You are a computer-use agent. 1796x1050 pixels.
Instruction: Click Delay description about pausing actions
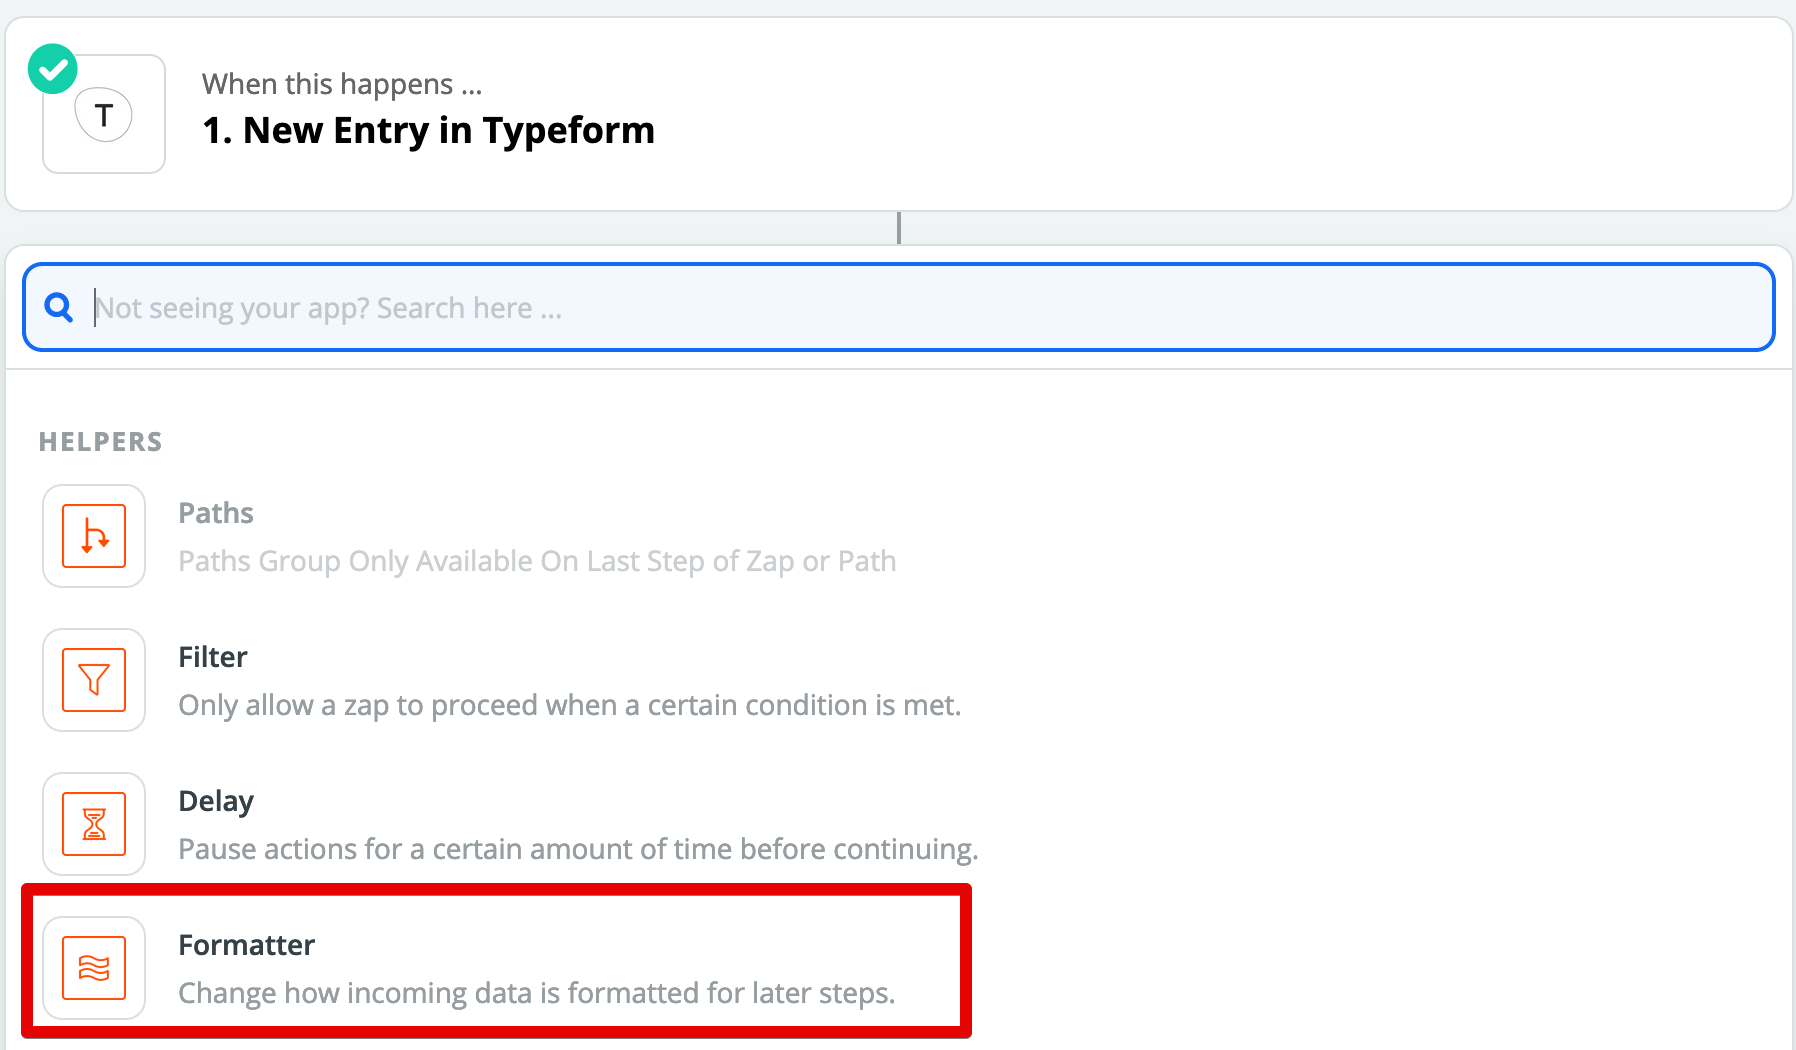click(578, 849)
